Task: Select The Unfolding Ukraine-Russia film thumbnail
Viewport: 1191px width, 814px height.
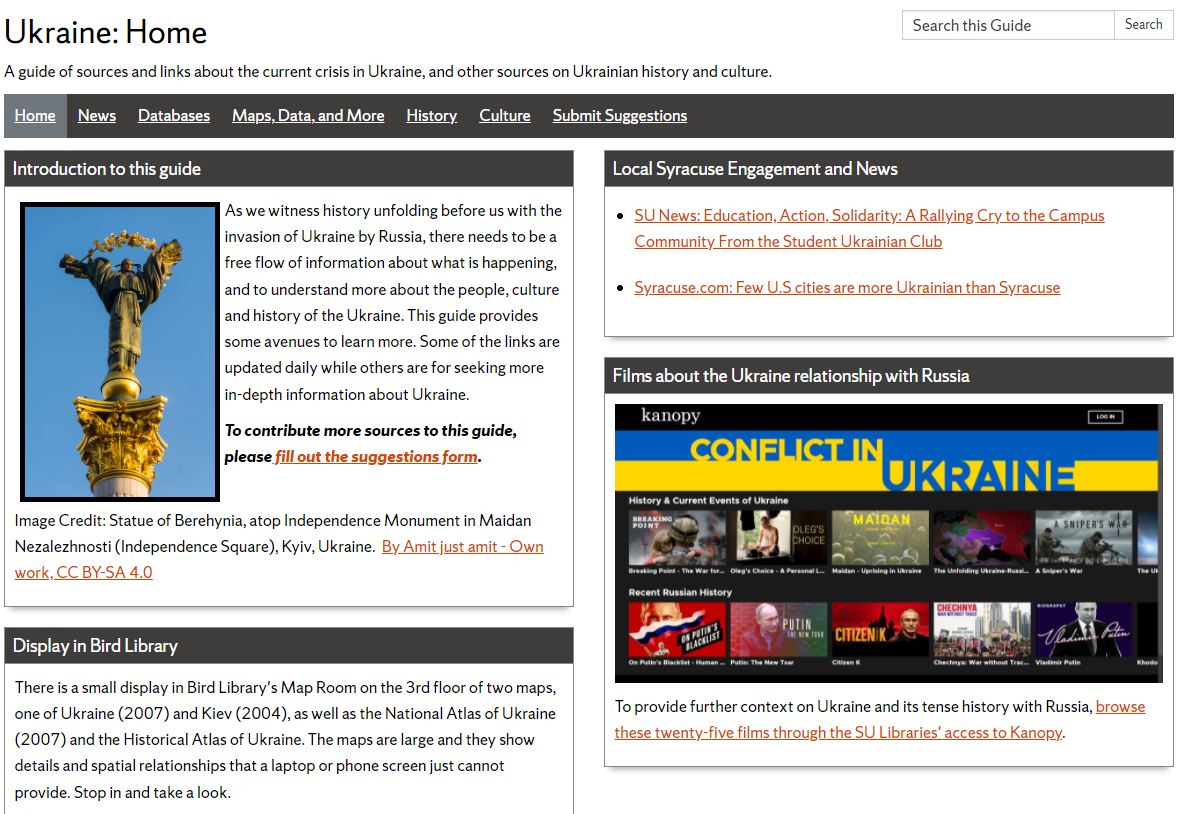Action: [x=981, y=538]
